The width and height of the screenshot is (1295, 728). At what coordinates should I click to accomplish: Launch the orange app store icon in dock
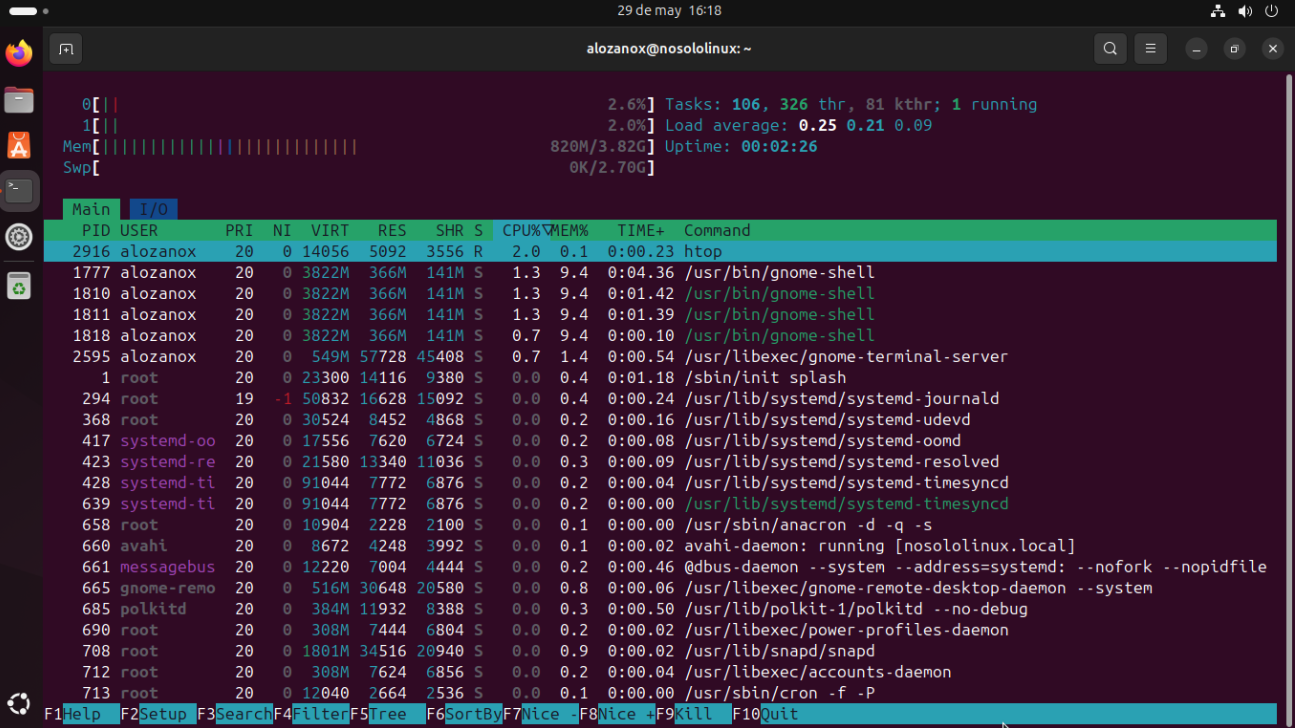pyautogui.click(x=18, y=144)
